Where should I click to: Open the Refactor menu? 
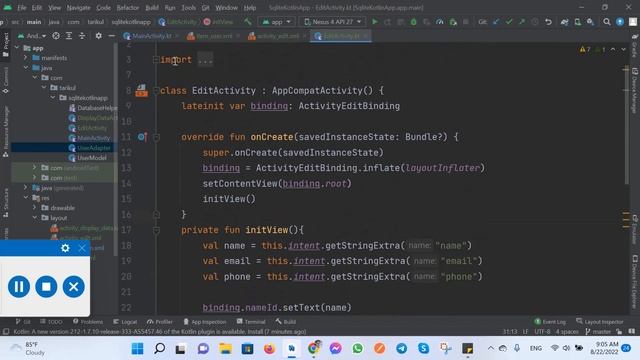point(128,7)
